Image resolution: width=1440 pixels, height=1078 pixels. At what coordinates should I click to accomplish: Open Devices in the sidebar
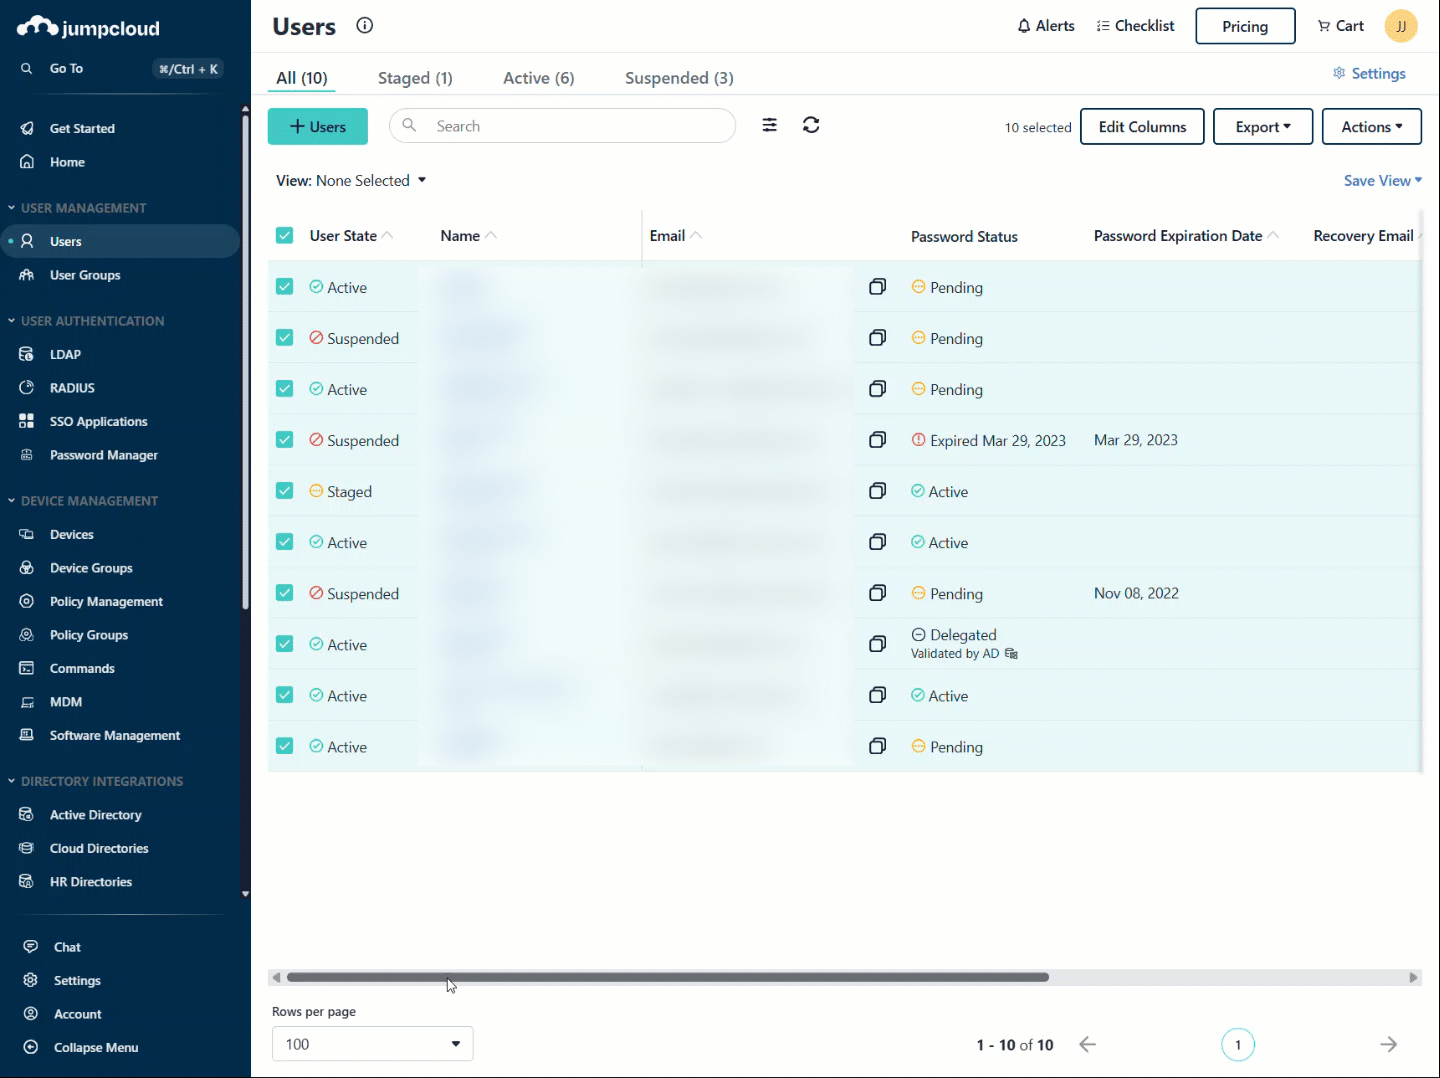click(x=72, y=534)
